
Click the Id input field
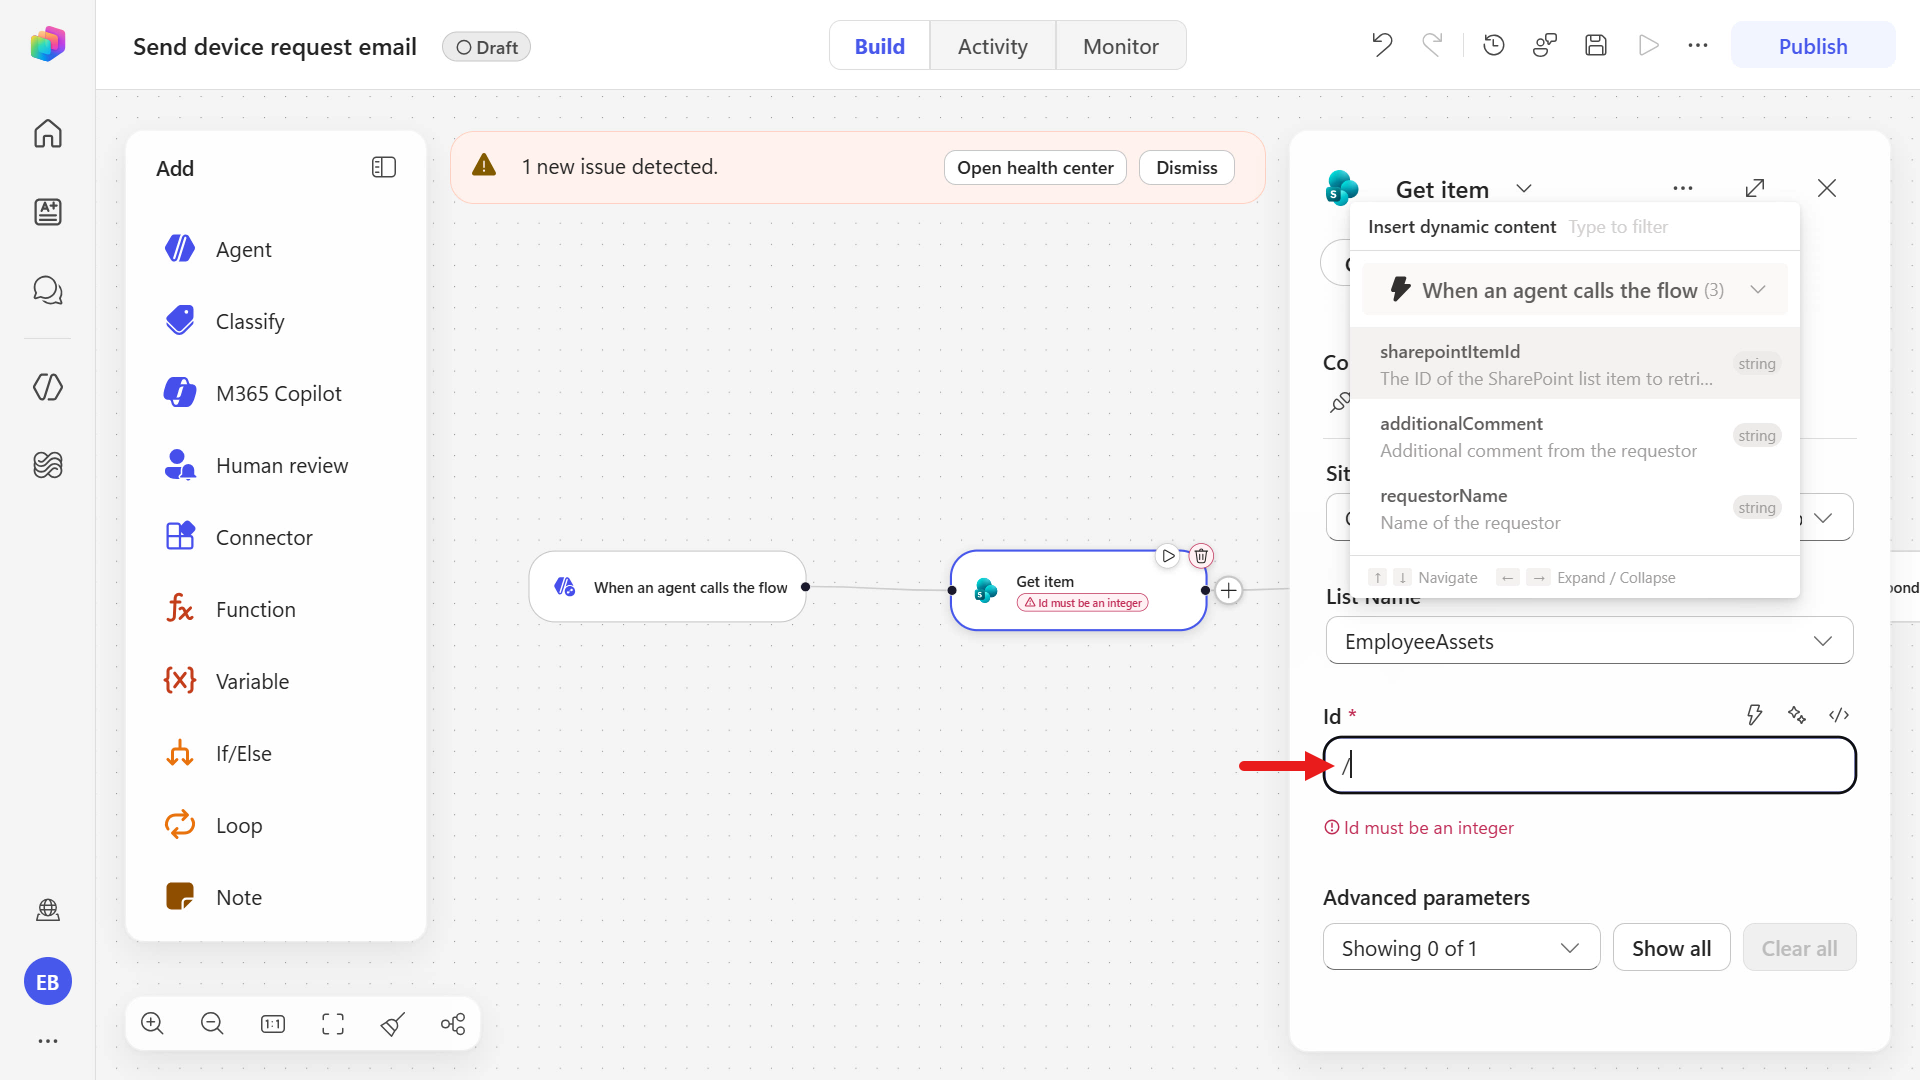pyautogui.click(x=1589, y=765)
